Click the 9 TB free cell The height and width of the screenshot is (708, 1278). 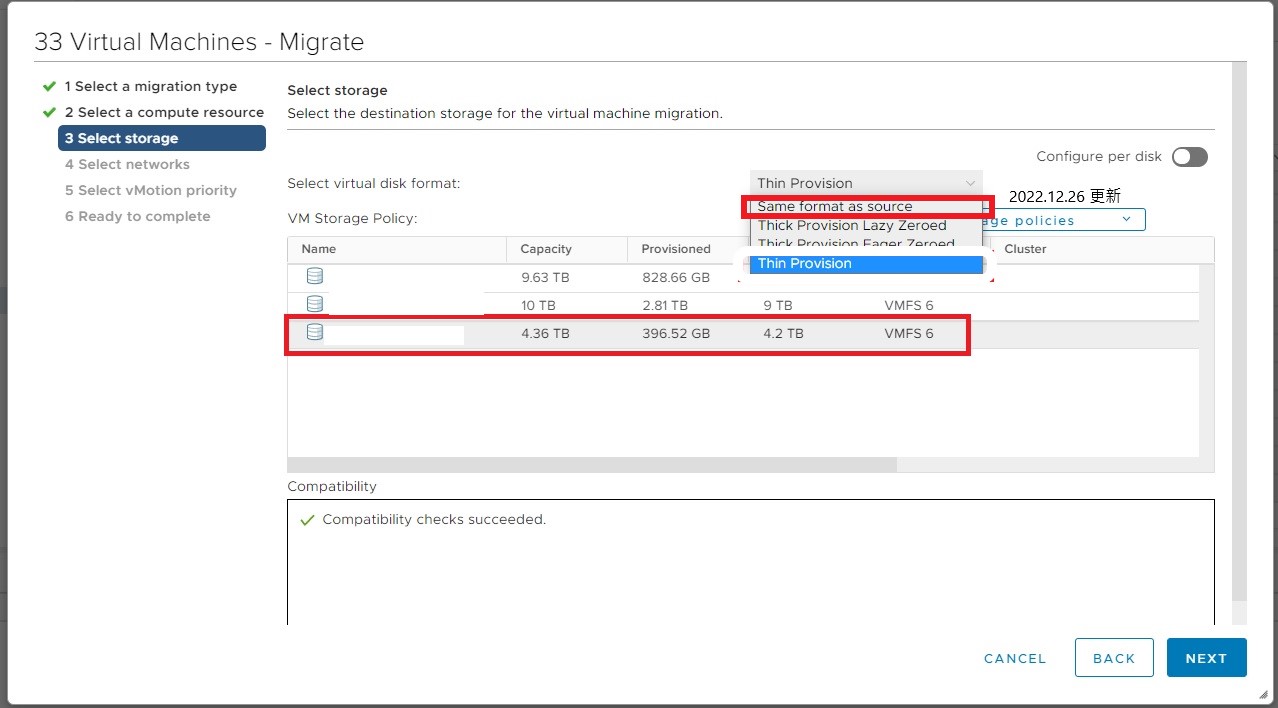777,305
